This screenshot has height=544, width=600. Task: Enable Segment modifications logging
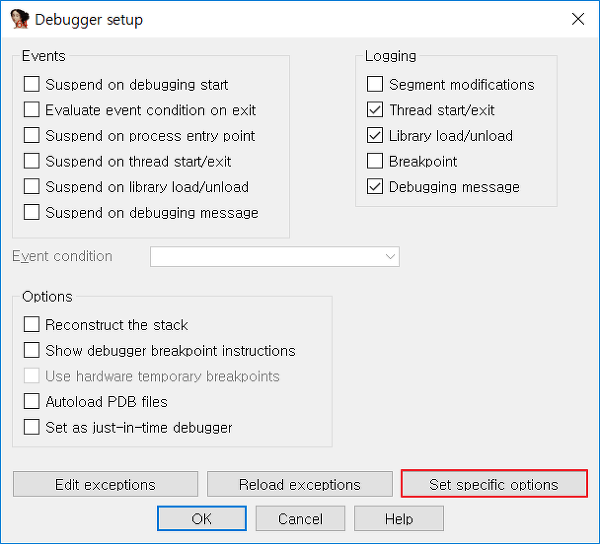tap(375, 84)
